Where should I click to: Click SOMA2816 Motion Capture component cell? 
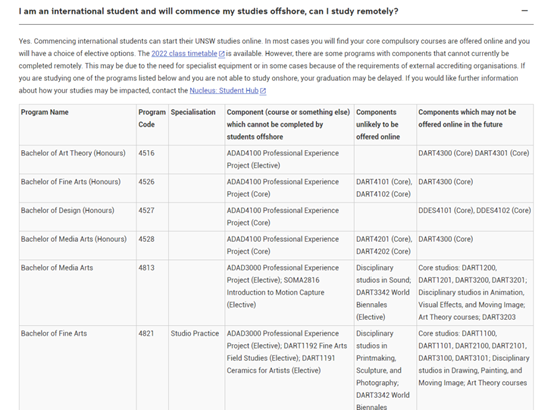(x=289, y=293)
